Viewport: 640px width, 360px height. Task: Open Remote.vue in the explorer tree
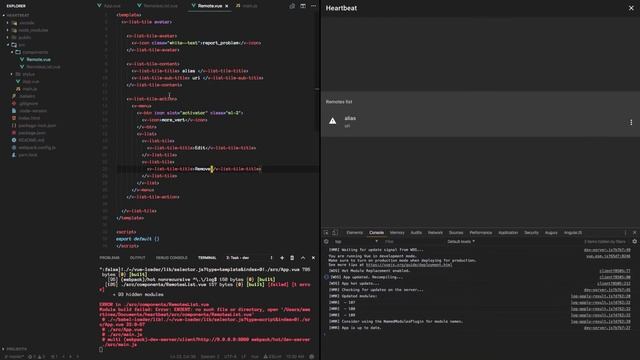38,60
